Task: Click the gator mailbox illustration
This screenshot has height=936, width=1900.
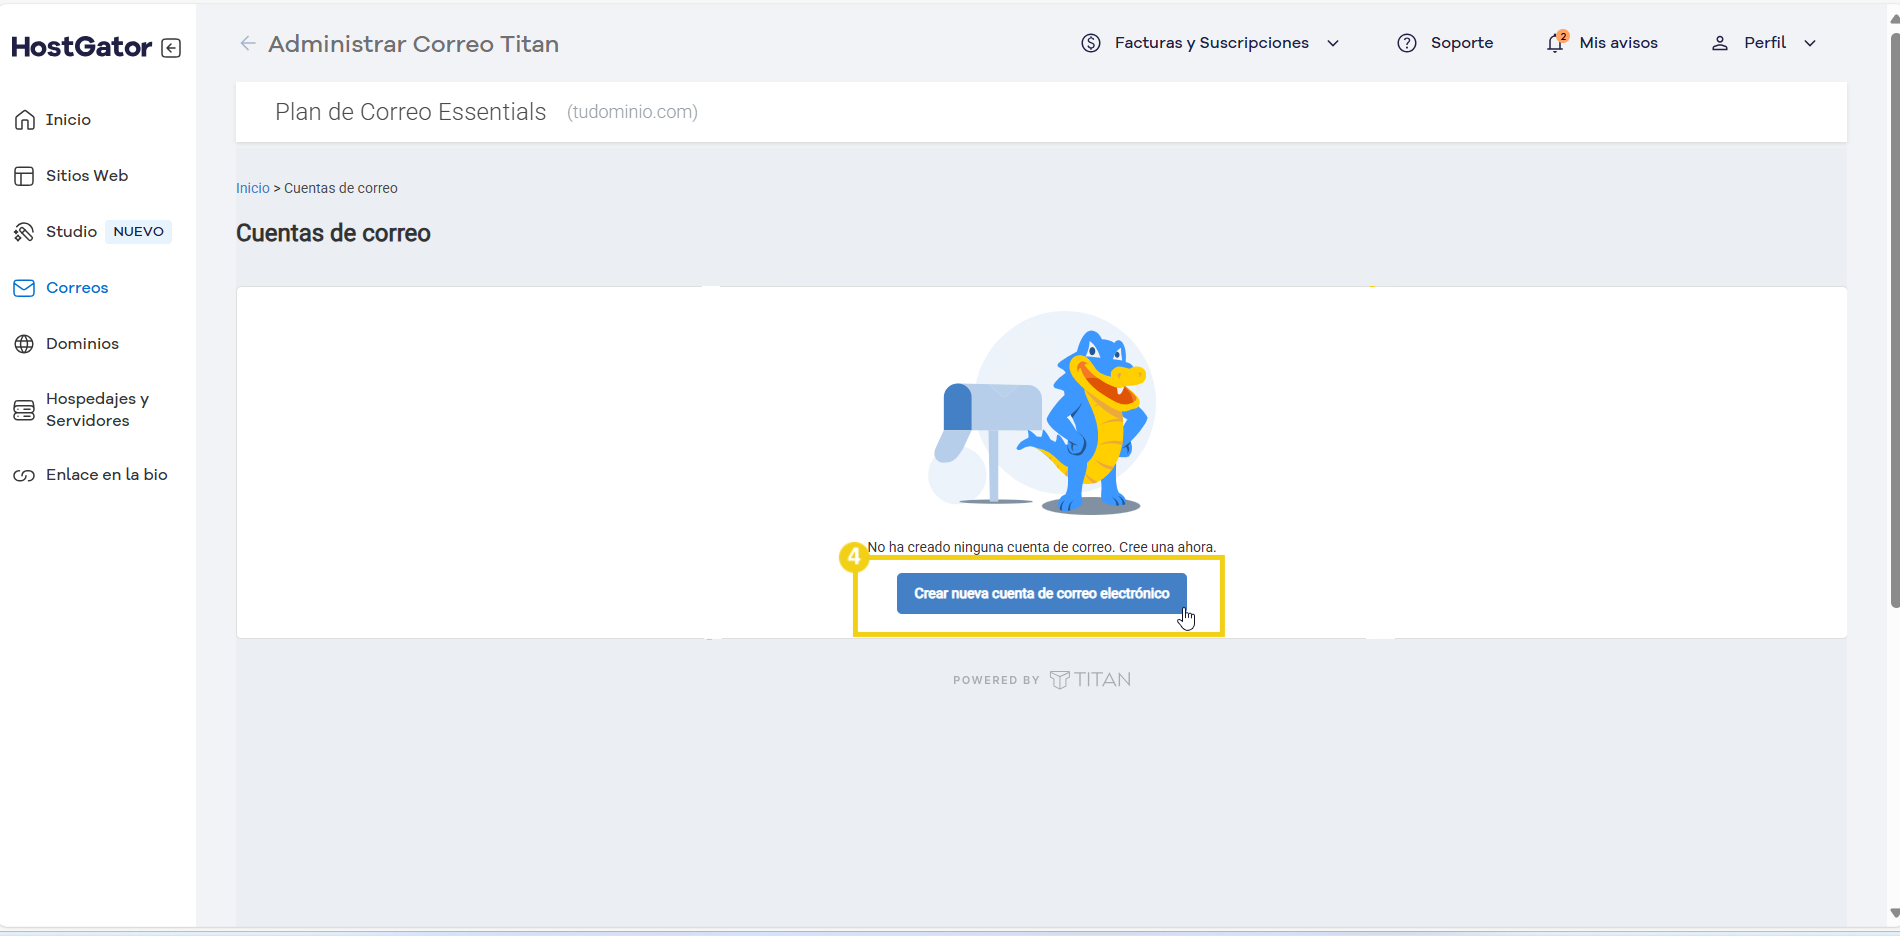Action: (x=1042, y=413)
